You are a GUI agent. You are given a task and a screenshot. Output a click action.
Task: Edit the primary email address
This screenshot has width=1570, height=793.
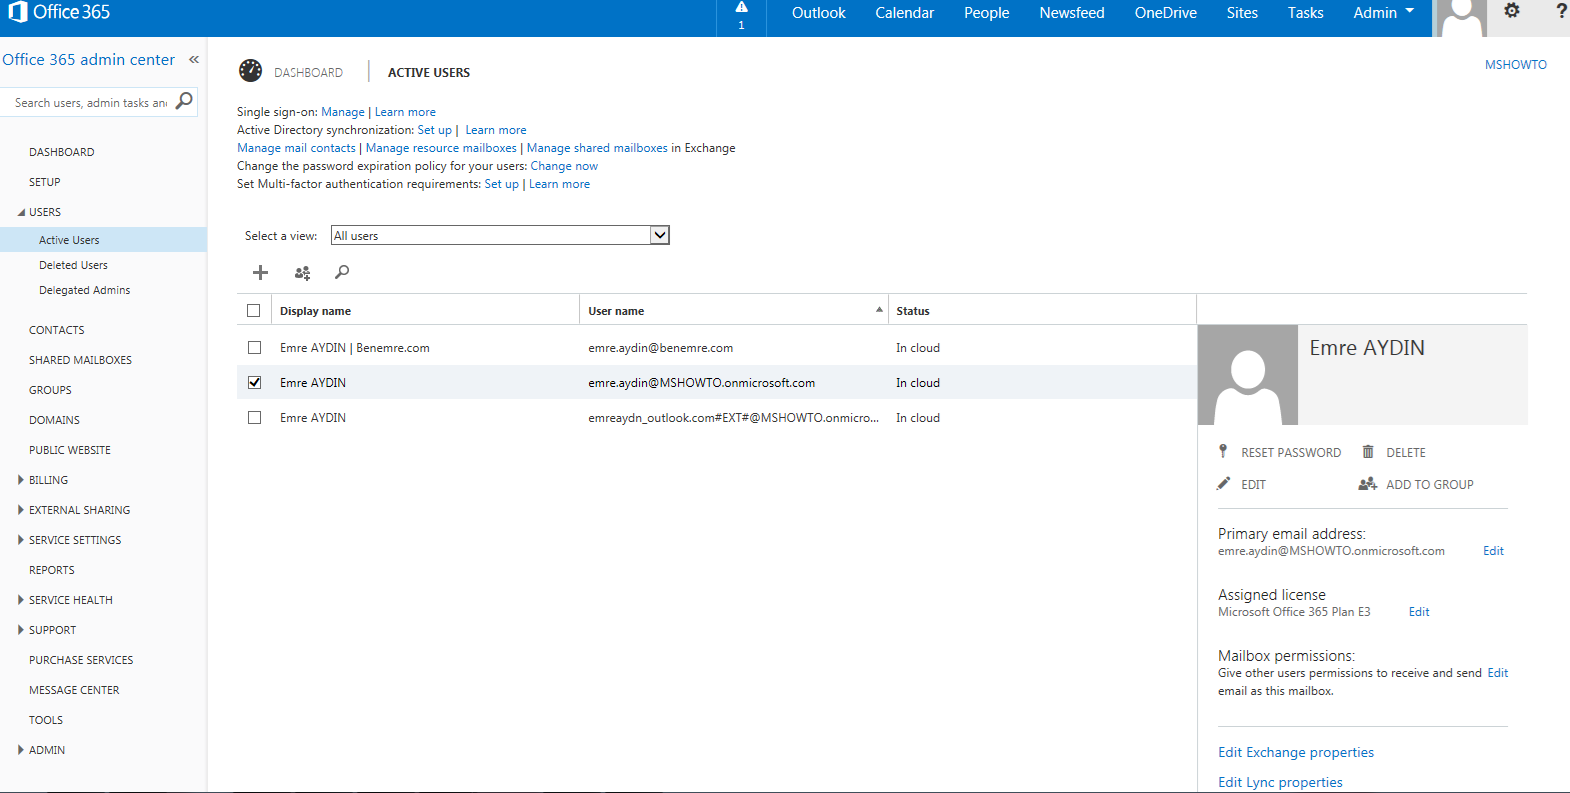[1493, 551]
